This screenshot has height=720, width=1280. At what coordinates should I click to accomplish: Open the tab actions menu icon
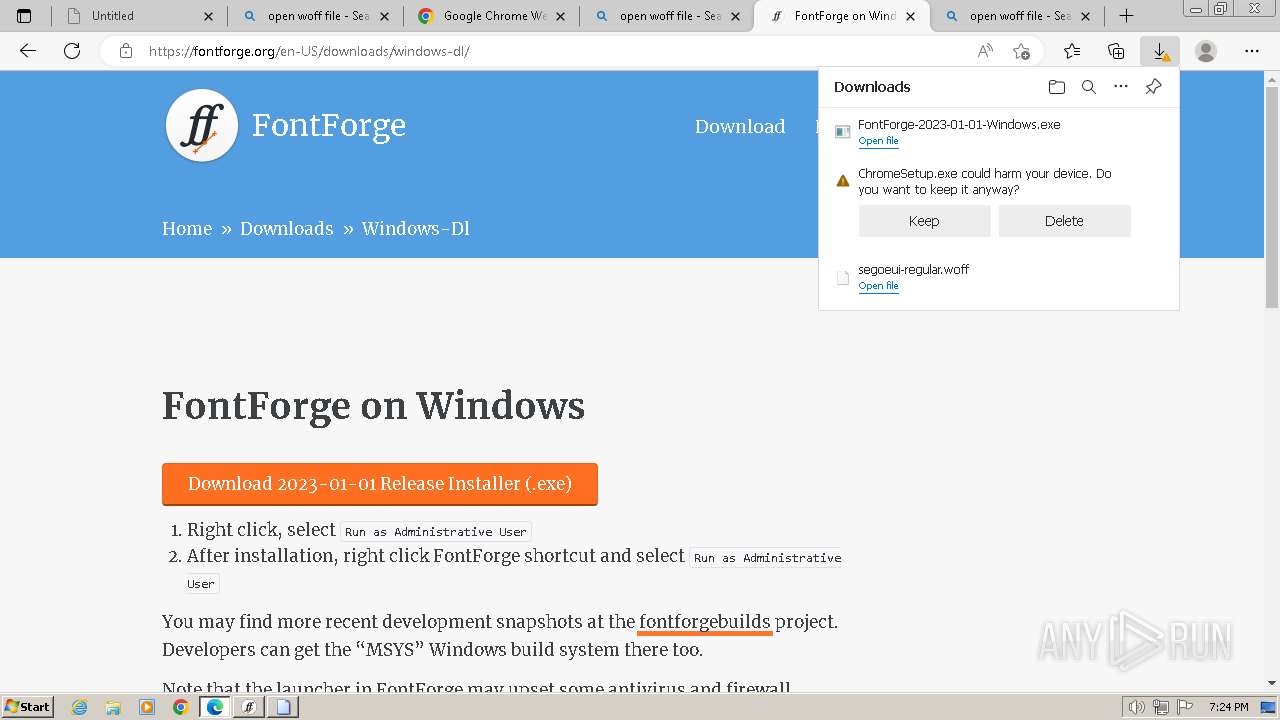pos(24,16)
